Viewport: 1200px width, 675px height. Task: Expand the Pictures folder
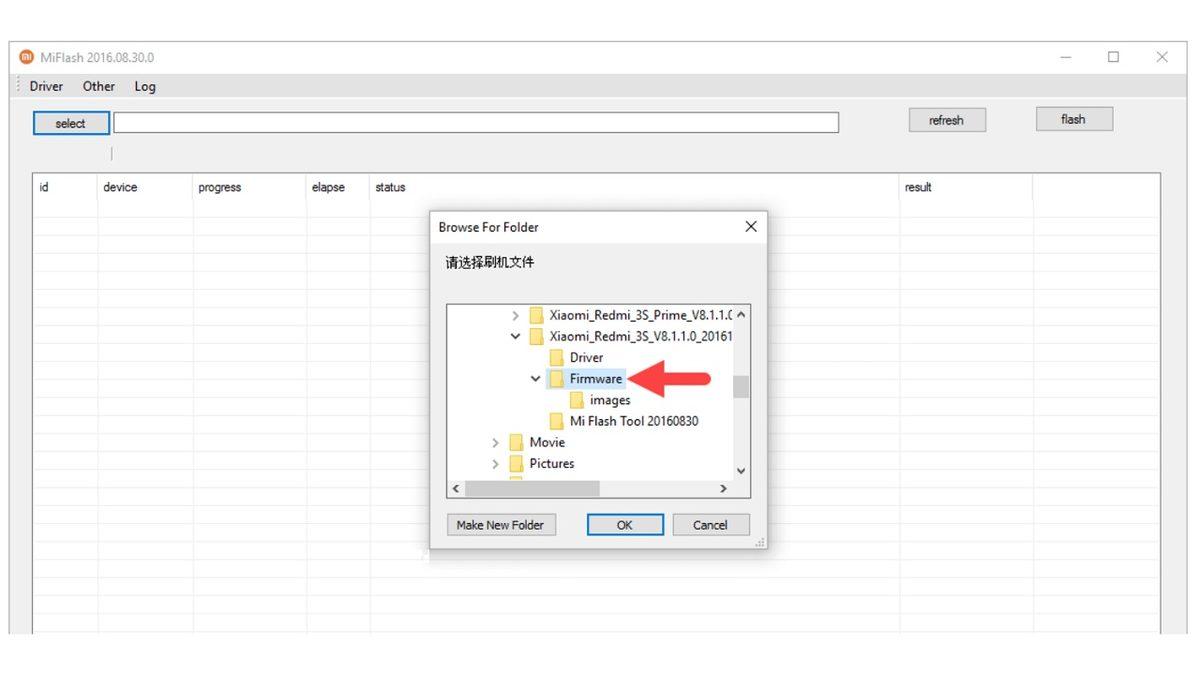tap(496, 464)
